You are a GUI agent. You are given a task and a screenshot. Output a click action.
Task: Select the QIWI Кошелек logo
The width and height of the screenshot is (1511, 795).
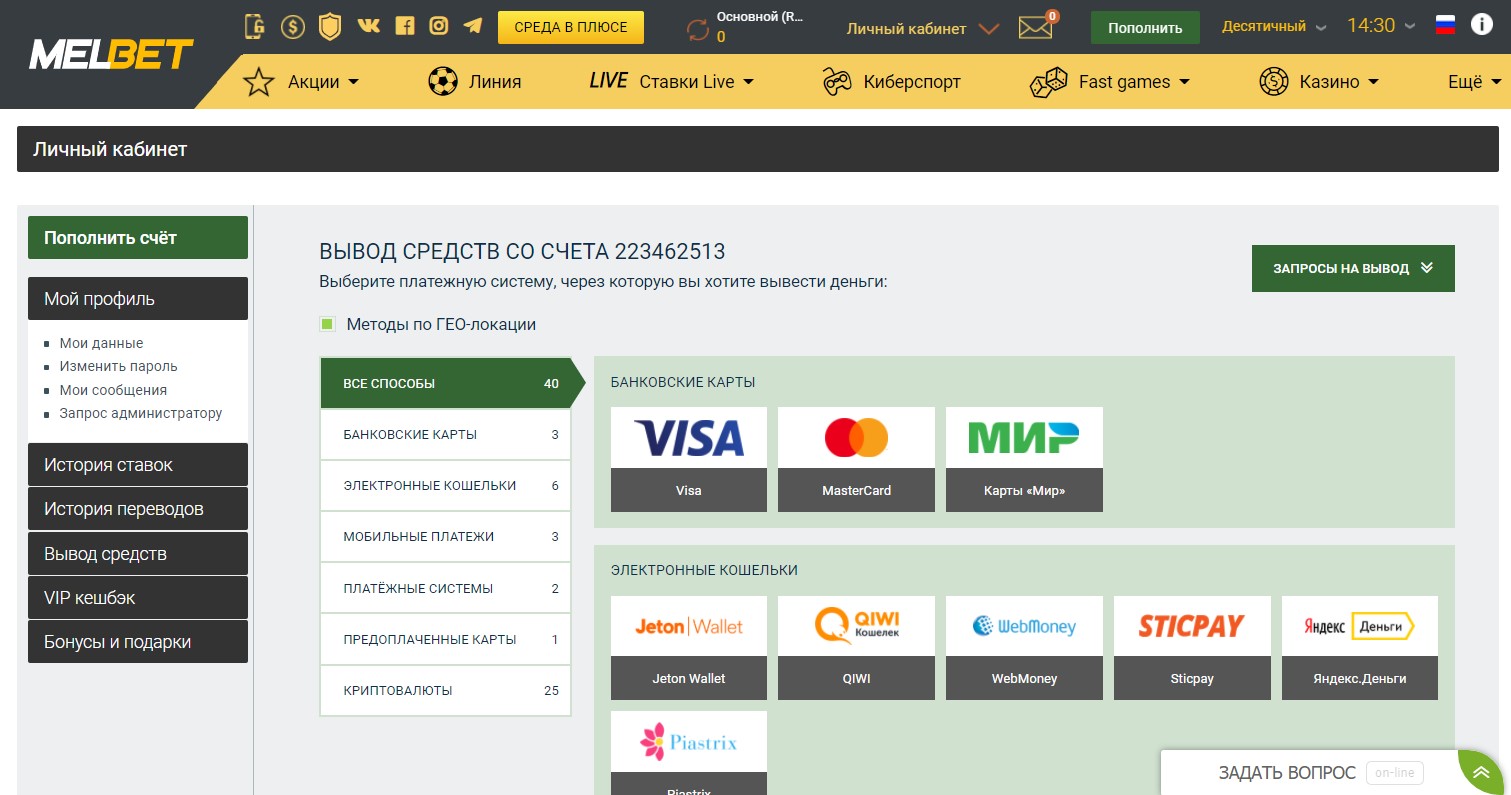click(856, 627)
